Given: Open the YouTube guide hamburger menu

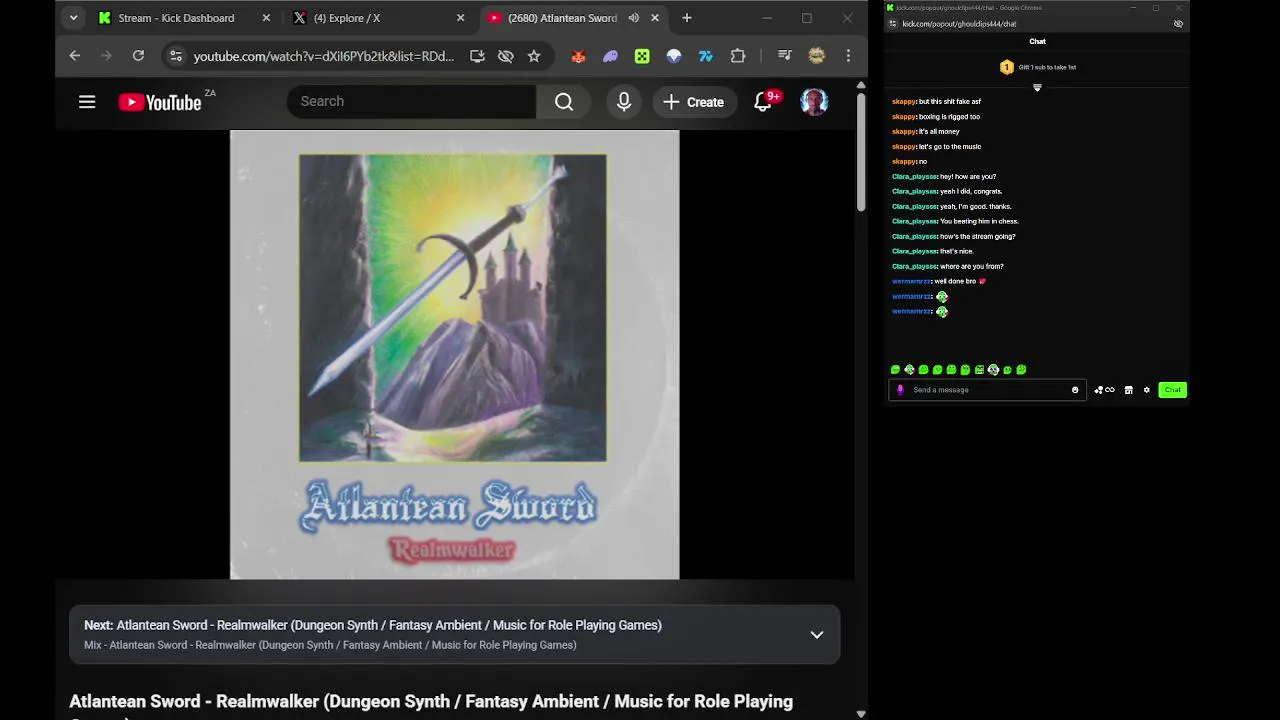Looking at the screenshot, I should point(87,102).
